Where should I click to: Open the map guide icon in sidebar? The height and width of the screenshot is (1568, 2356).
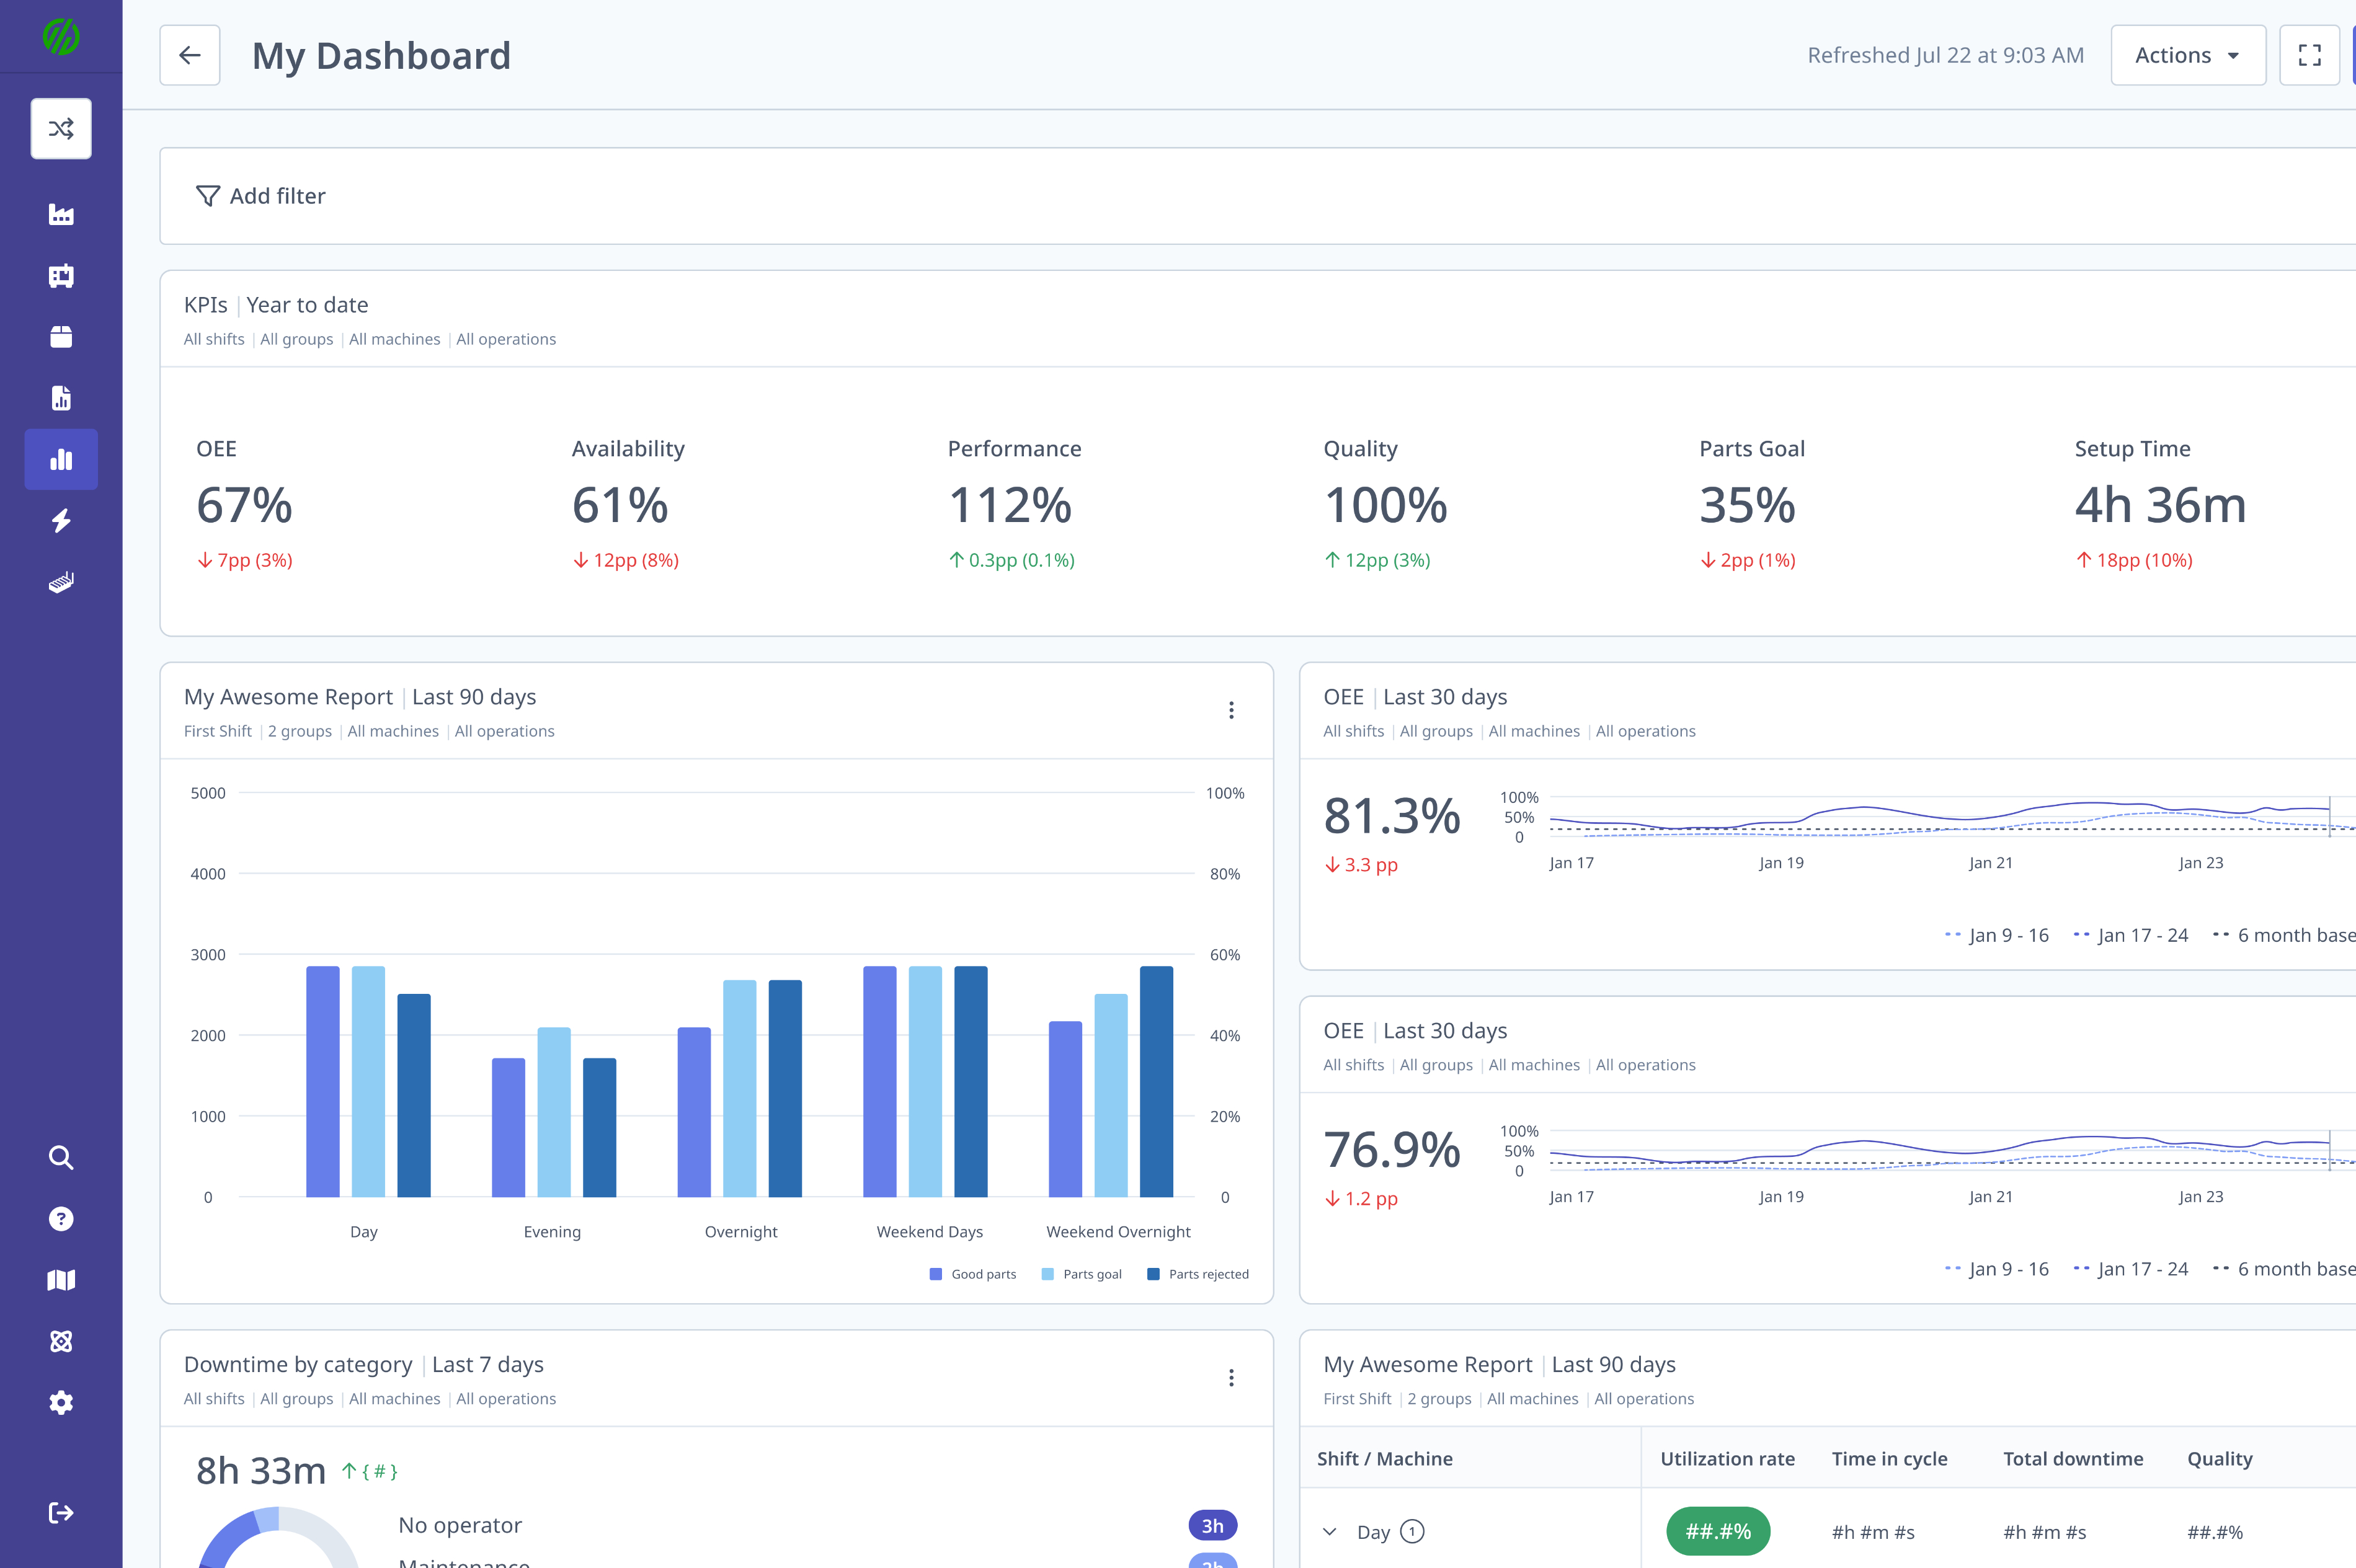click(x=61, y=1280)
